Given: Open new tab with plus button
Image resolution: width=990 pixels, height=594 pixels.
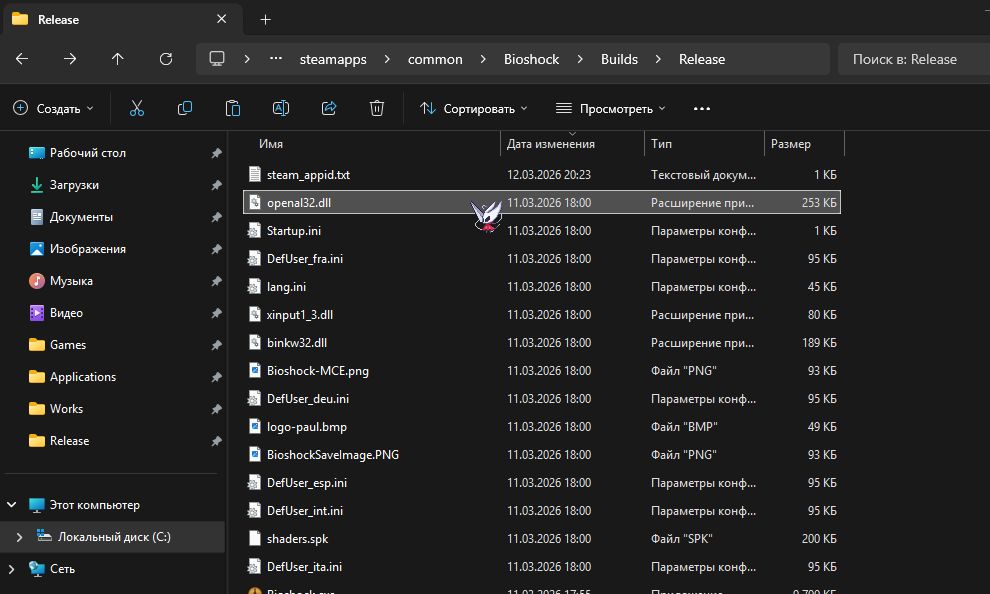Looking at the screenshot, I should pyautogui.click(x=265, y=20).
